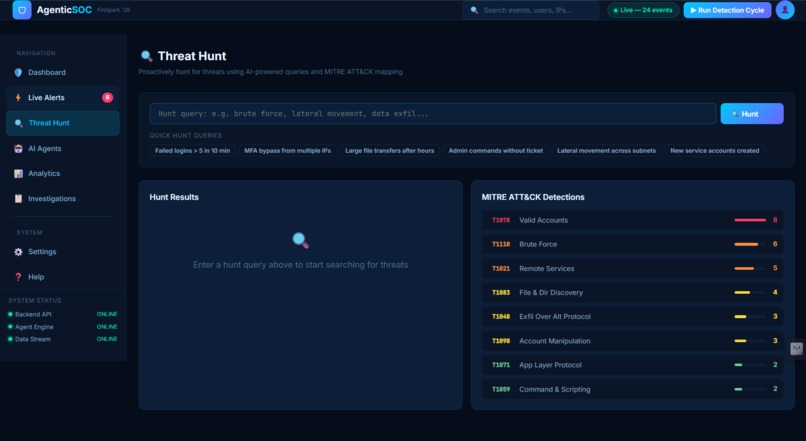This screenshot has height=441, width=806.
Task: Click the Settings gear icon
Action: click(x=19, y=252)
